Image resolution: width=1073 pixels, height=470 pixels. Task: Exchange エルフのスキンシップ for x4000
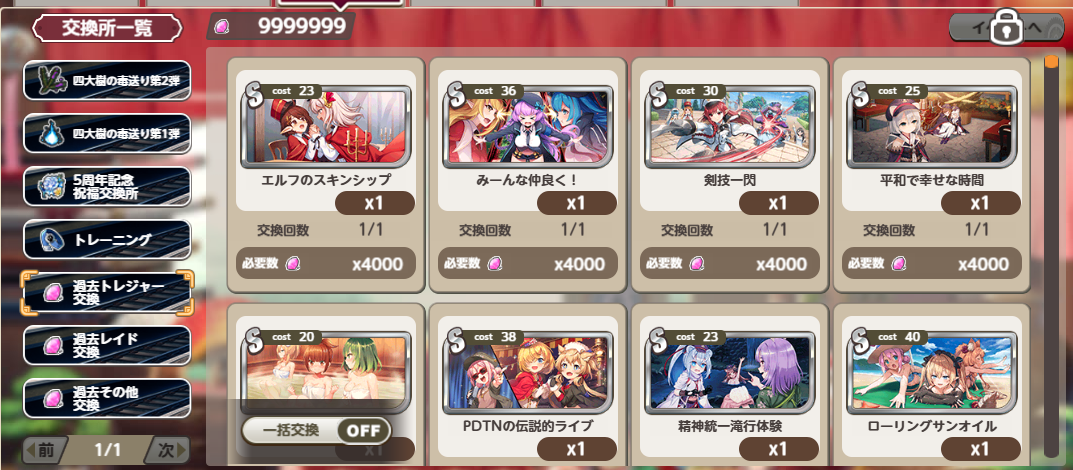[326, 263]
